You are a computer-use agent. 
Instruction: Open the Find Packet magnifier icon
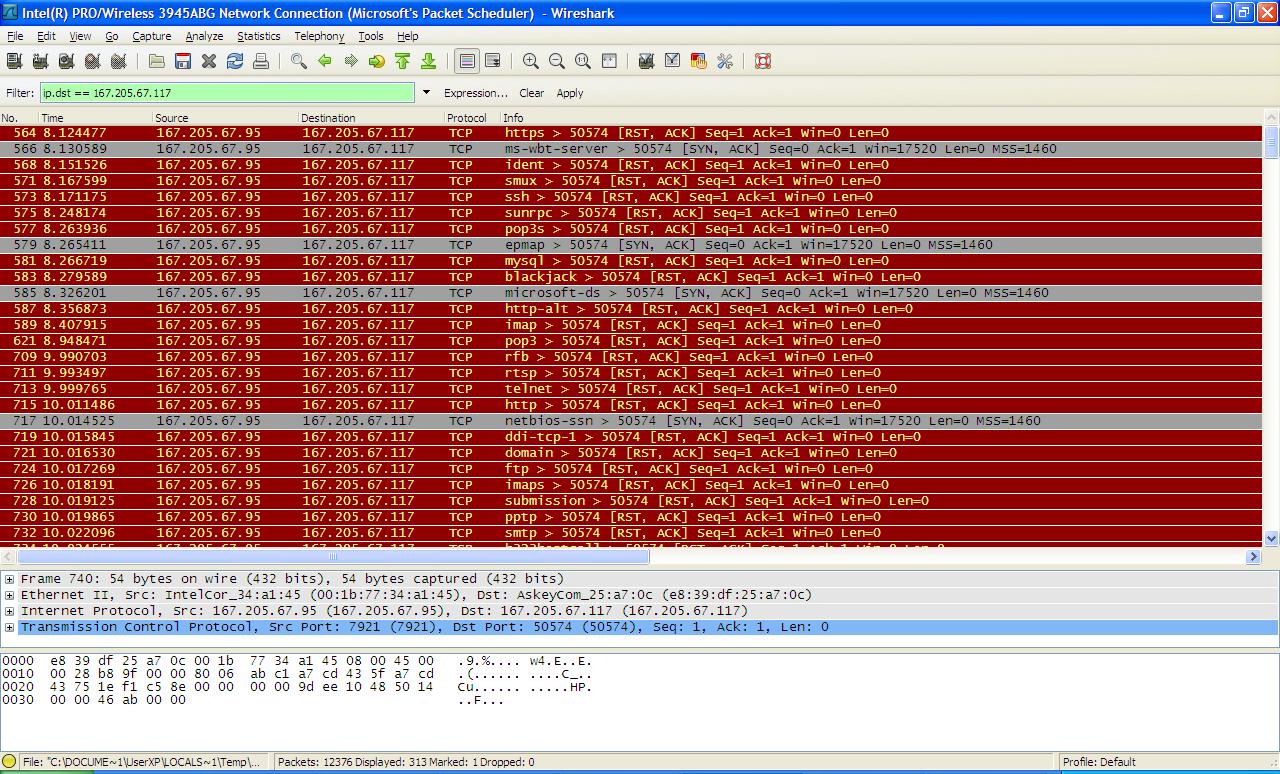pos(296,61)
